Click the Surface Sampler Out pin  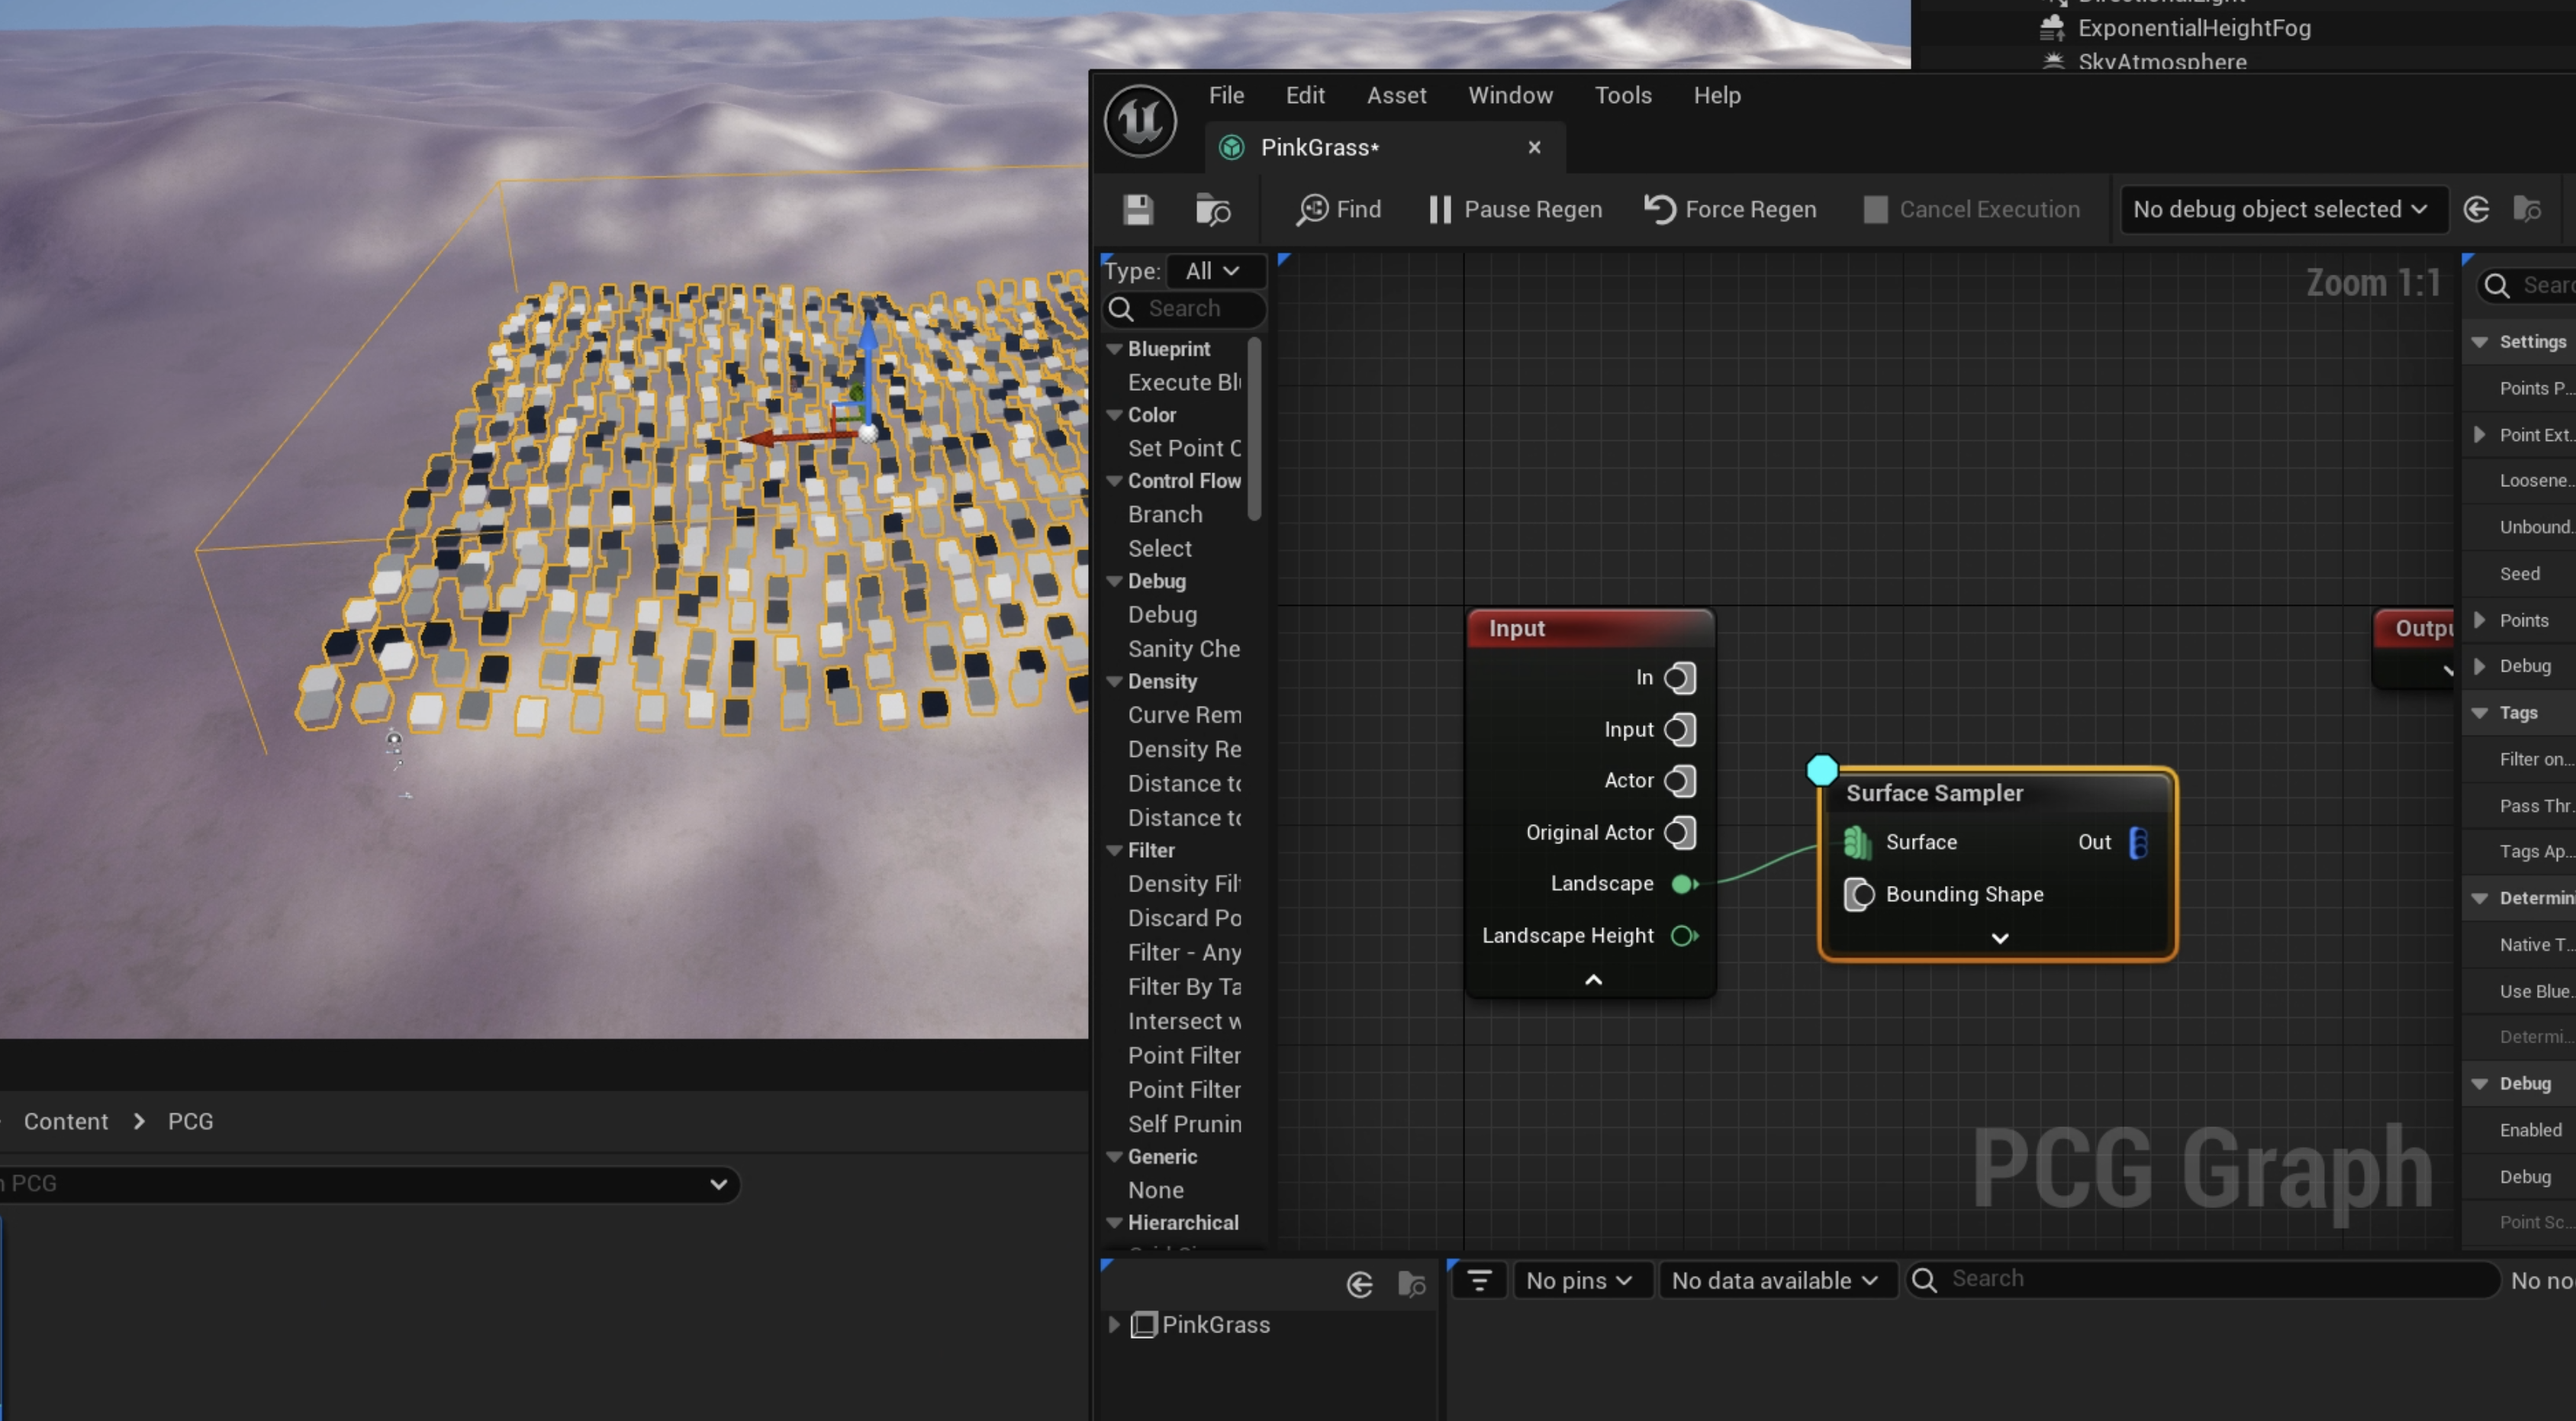click(x=2138, y=843)
